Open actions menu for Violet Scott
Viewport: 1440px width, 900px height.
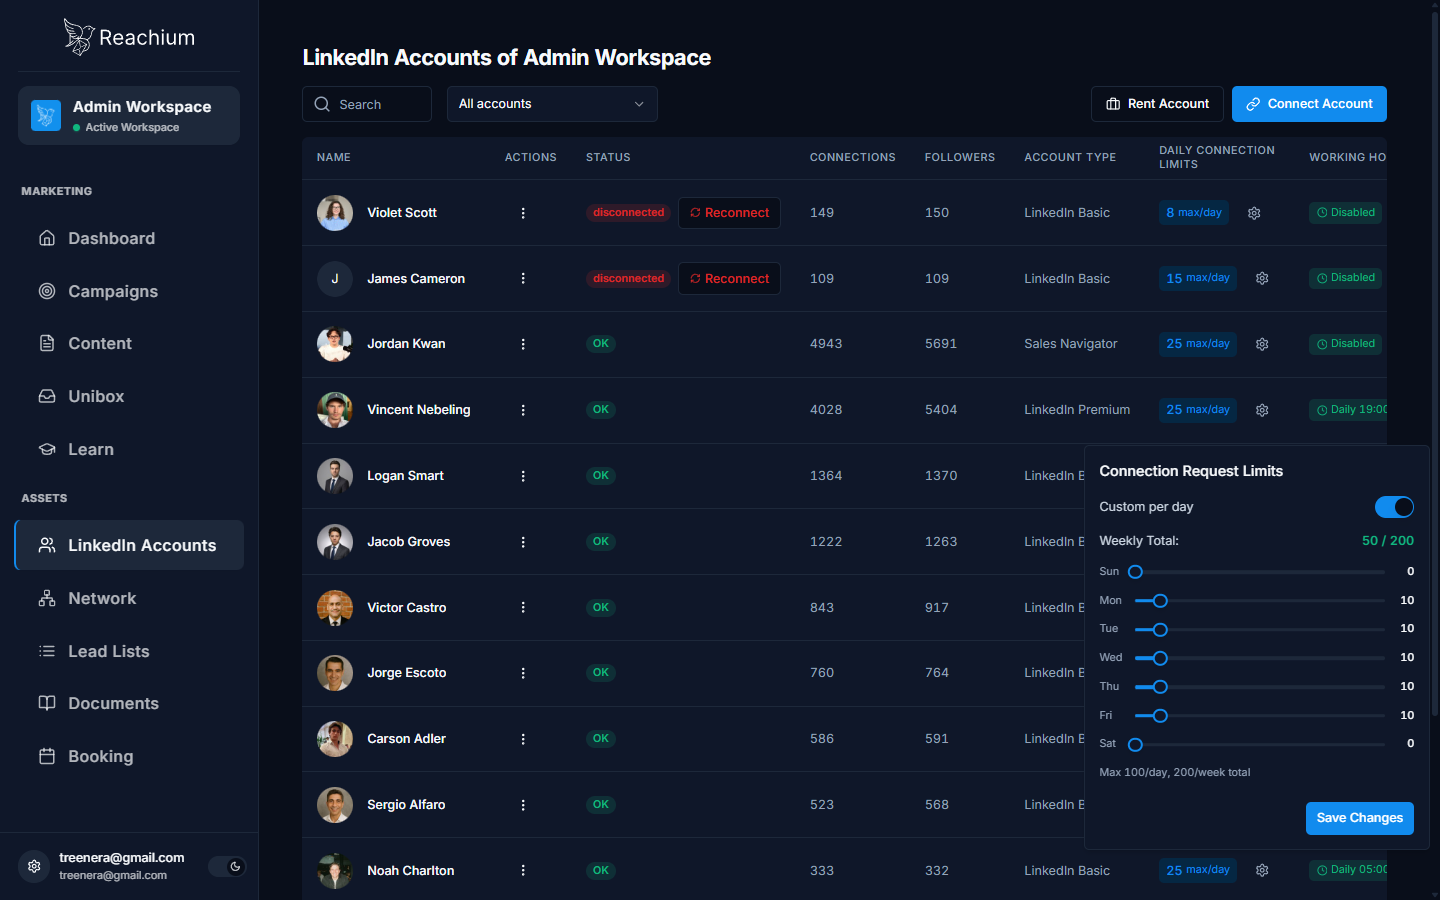pos(523,213)
